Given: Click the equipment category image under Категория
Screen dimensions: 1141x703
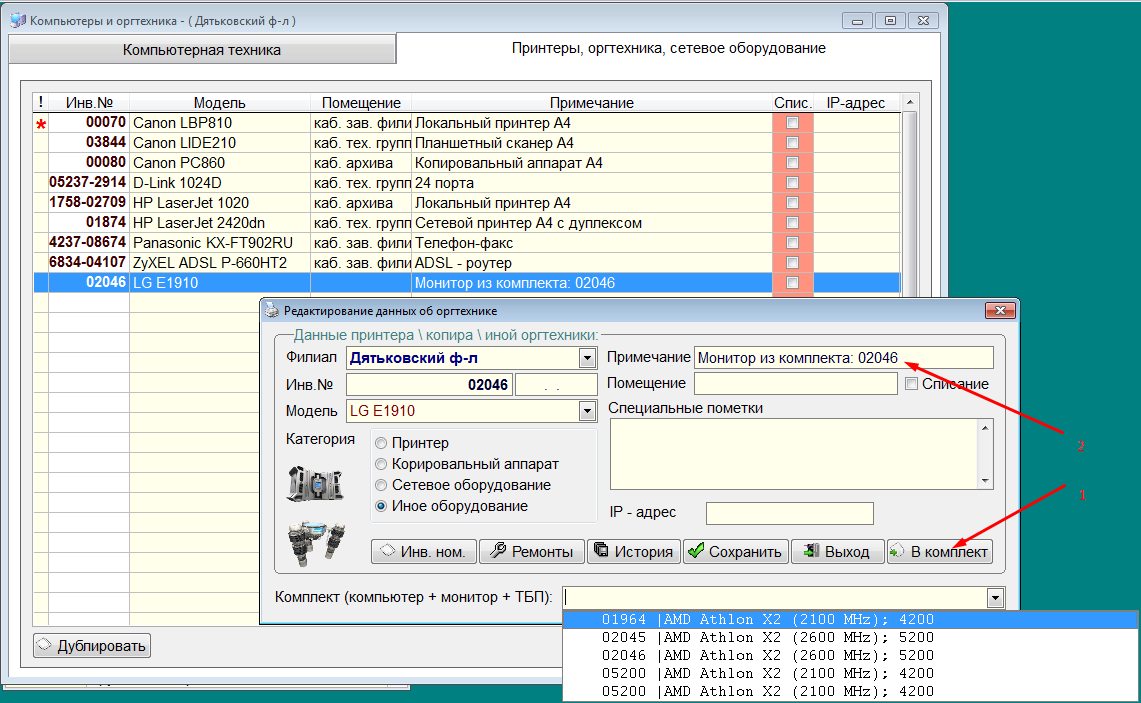Looking at the screenshot, I should pos(315,483).
